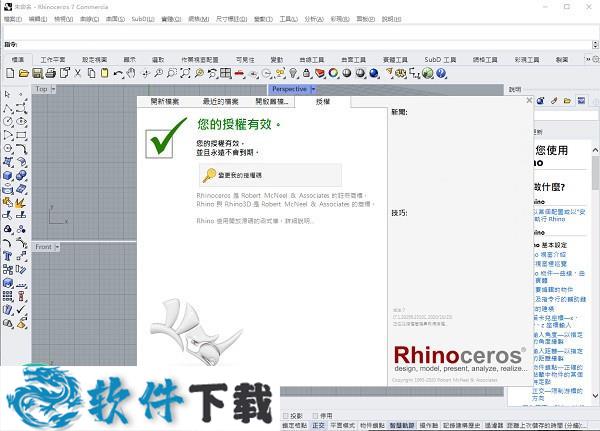Toggle 鎖定格點 grid snap in status bar
600x431 pixels.
tap(295, 425)
